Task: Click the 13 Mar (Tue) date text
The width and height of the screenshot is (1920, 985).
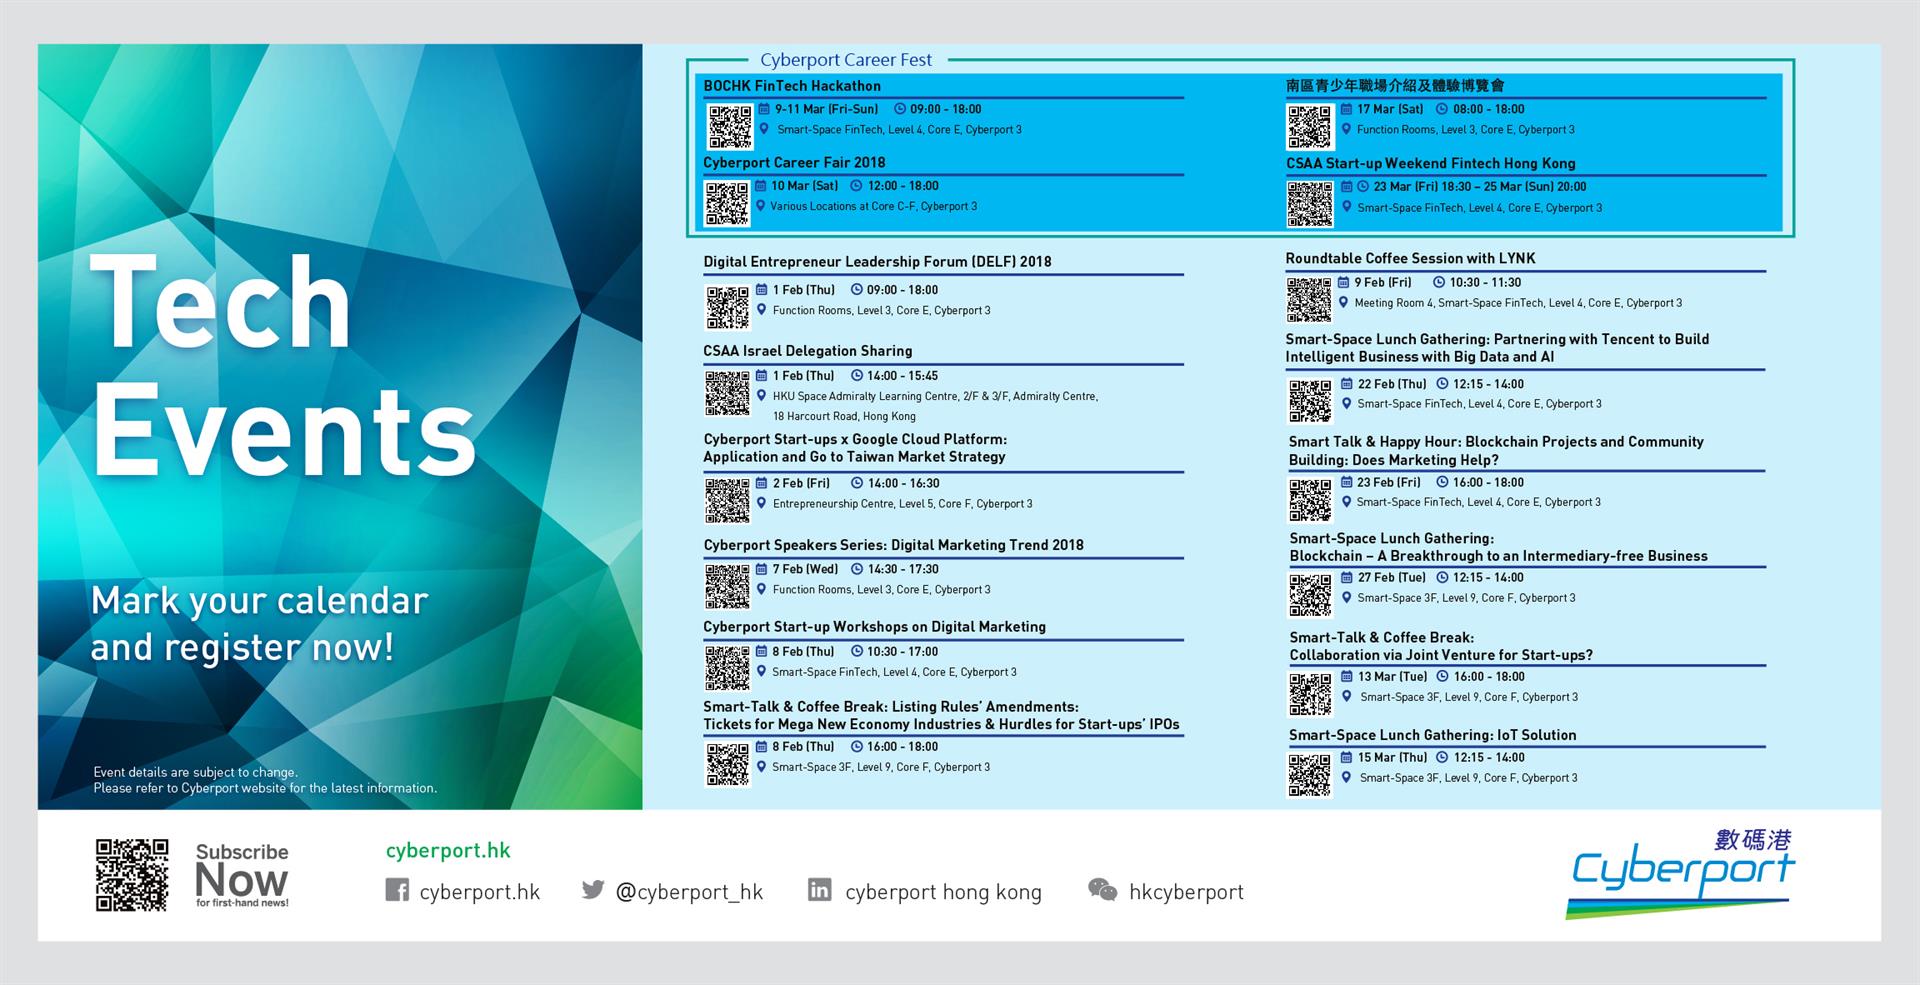Action: coord(1392,677)
